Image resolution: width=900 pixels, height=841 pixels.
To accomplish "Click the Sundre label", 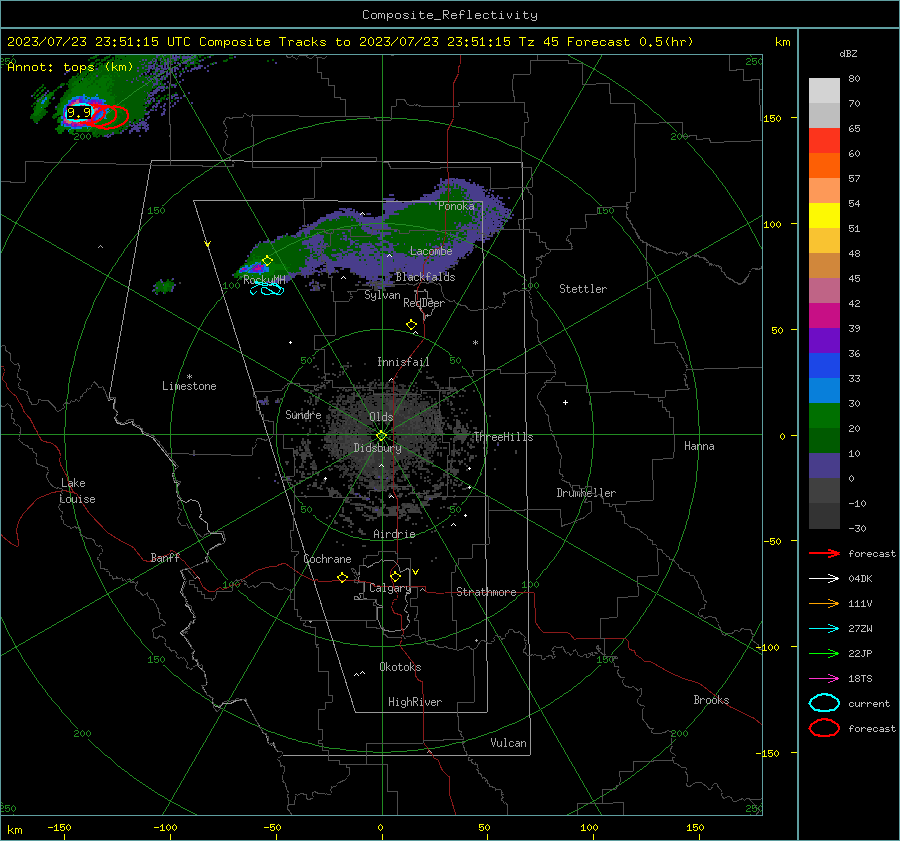I will pos(303,414).
